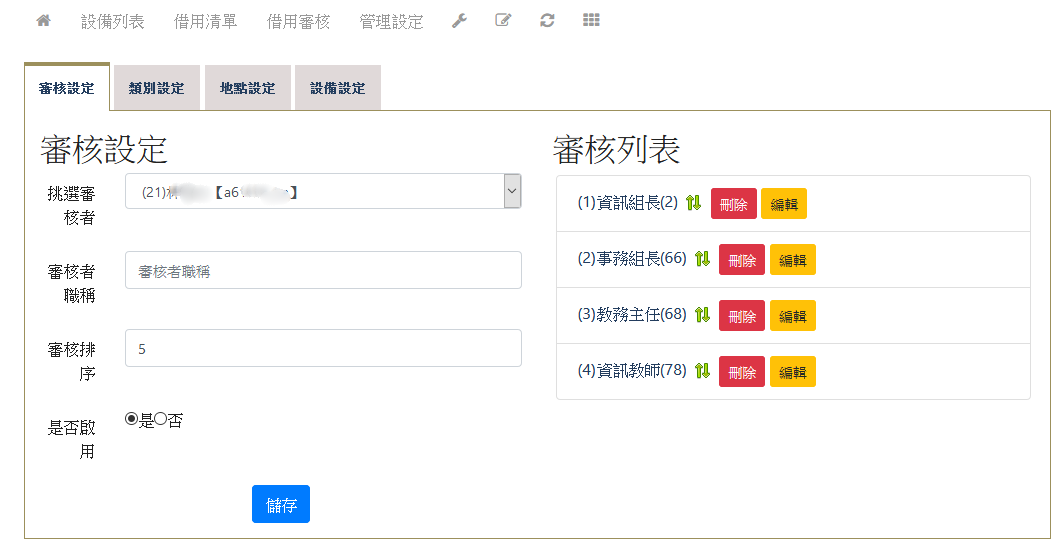1060x555 pixels.
Task: Switch to the 類別設定 tab
Action: 157,88
